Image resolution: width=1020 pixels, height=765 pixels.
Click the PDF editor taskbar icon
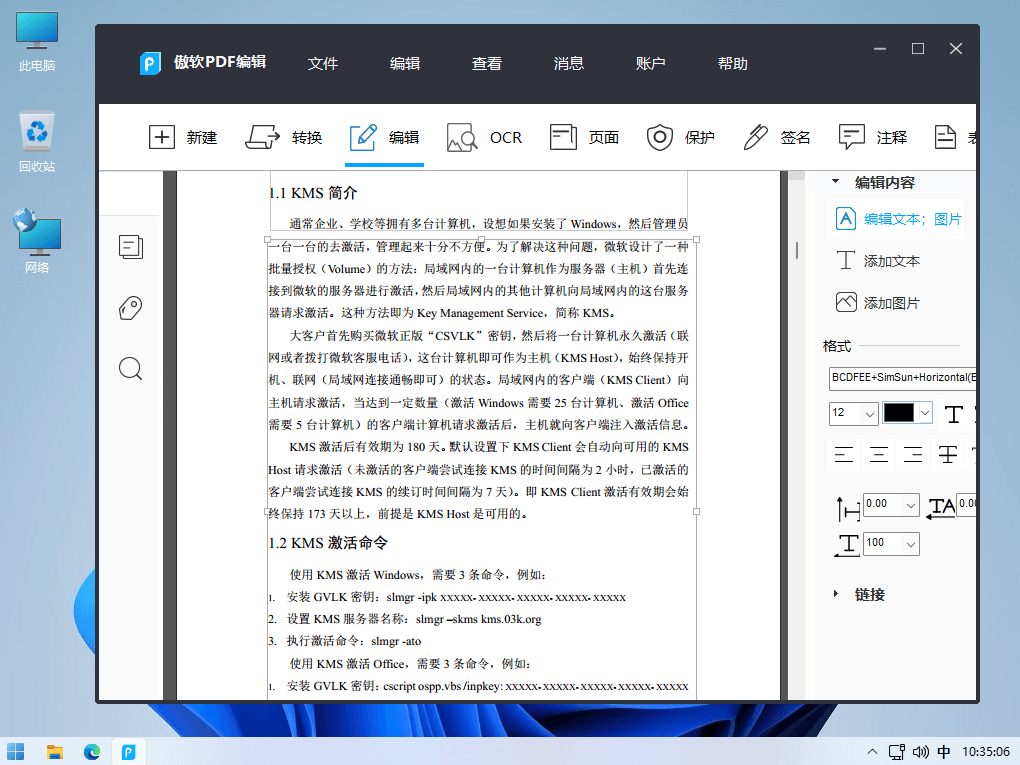[128, 752]
